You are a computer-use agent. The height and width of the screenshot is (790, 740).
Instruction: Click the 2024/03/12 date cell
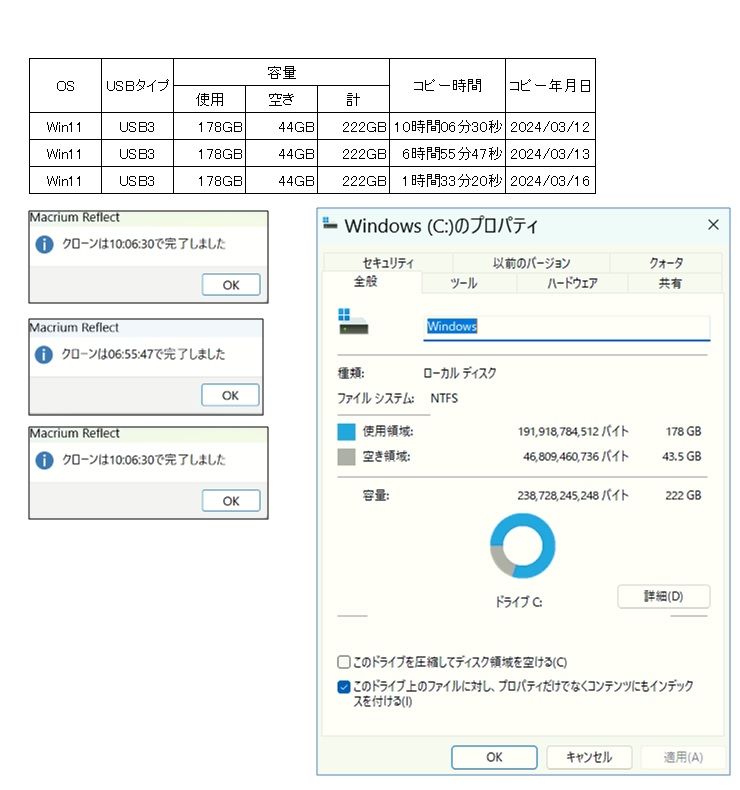click(x=550, y=126)
